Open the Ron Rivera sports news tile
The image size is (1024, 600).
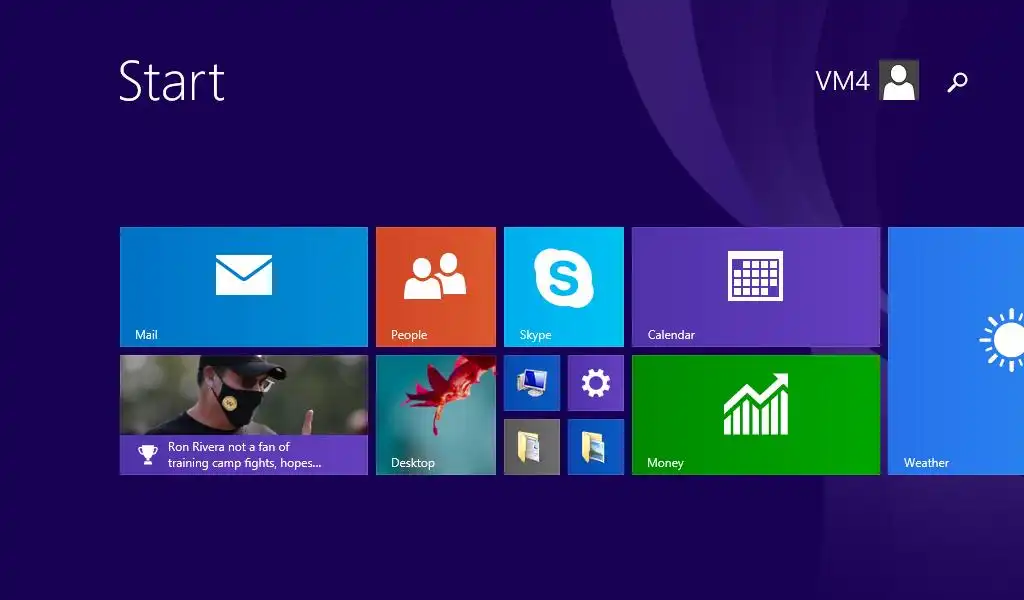click(244, 415)
